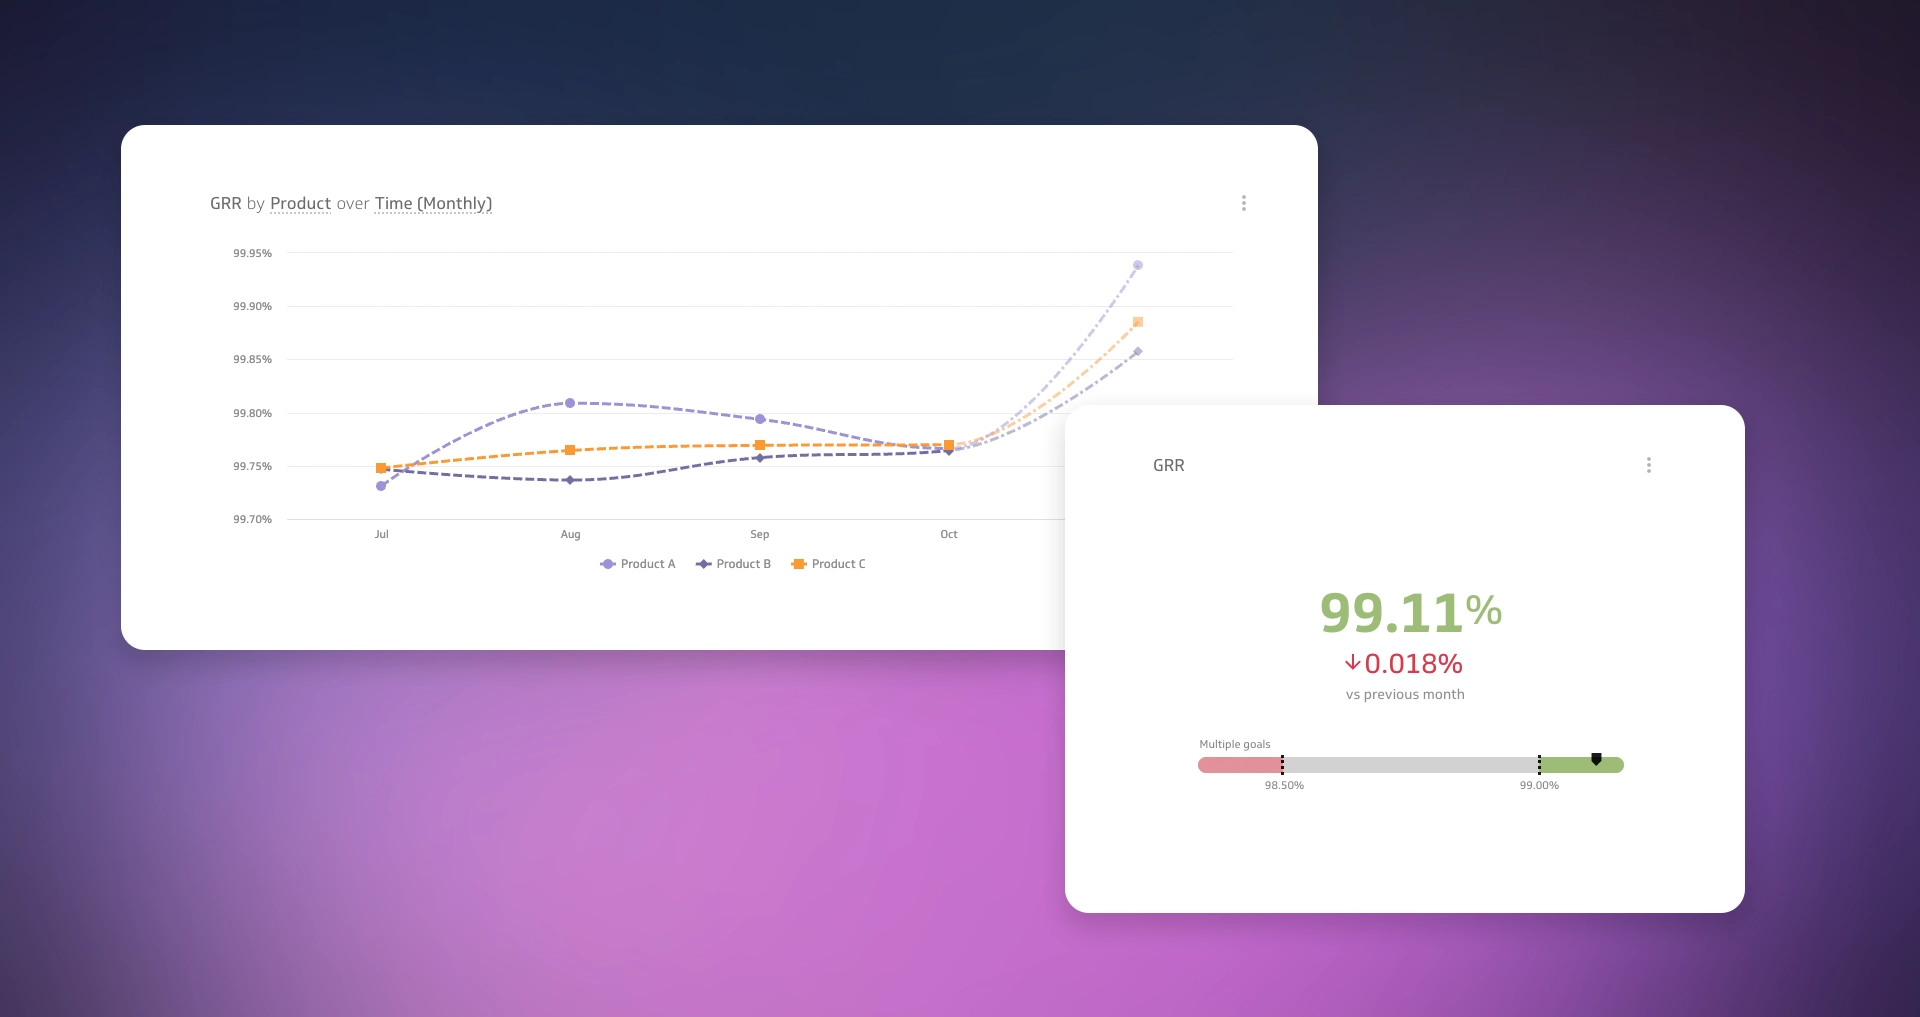
Task: Click the 98.50% goal threshold marker
Action: pyautogui.click(x=1282, y=765)
